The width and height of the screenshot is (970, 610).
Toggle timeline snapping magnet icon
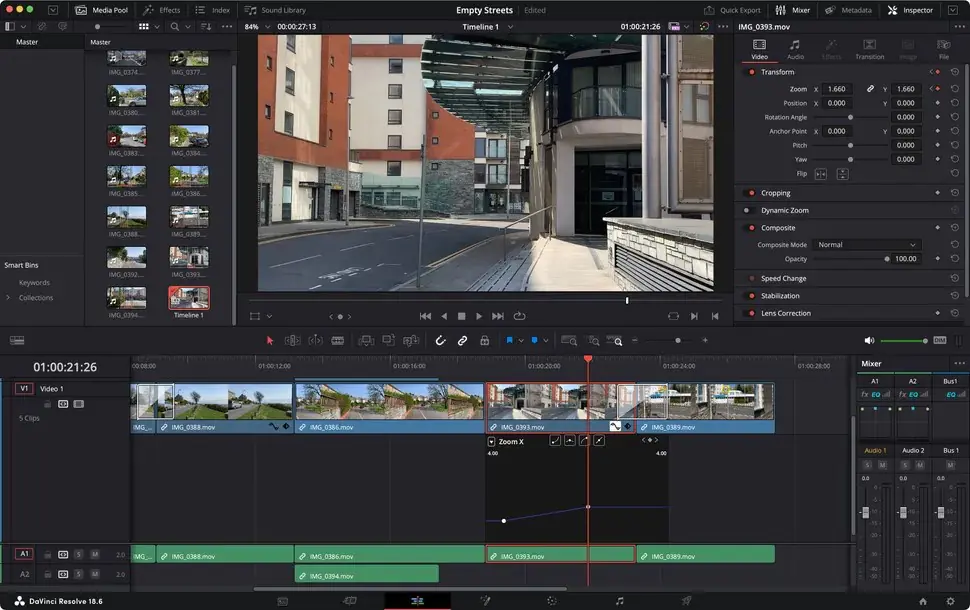(440, 340)
